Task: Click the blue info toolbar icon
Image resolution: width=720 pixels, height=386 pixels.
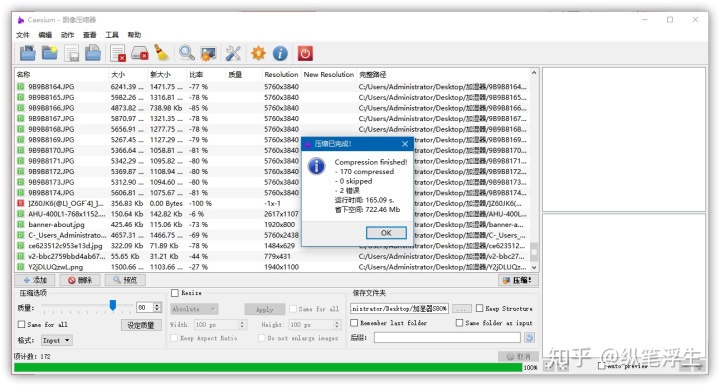Action: tap(280, 54)
